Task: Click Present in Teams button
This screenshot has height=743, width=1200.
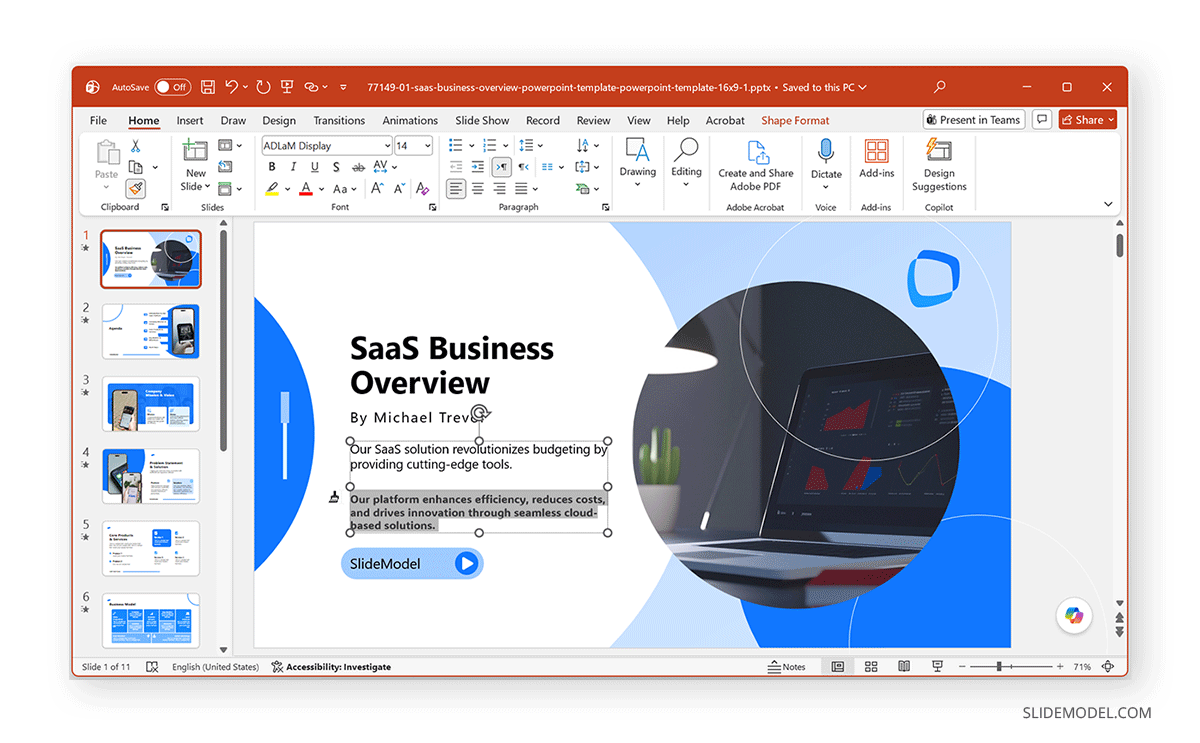Action: point(973,120)
